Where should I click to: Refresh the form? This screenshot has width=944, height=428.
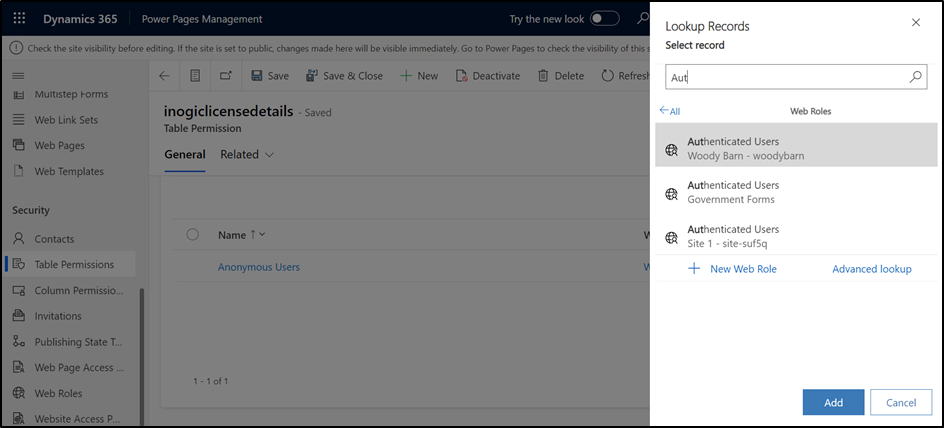click(x=626, y=76)
